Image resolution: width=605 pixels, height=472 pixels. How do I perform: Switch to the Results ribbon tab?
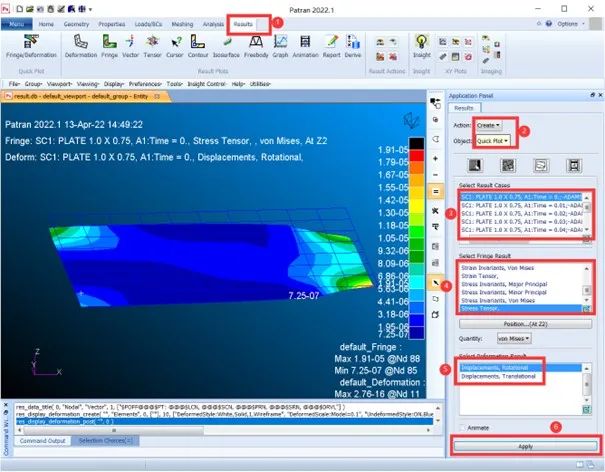point(243,24)
